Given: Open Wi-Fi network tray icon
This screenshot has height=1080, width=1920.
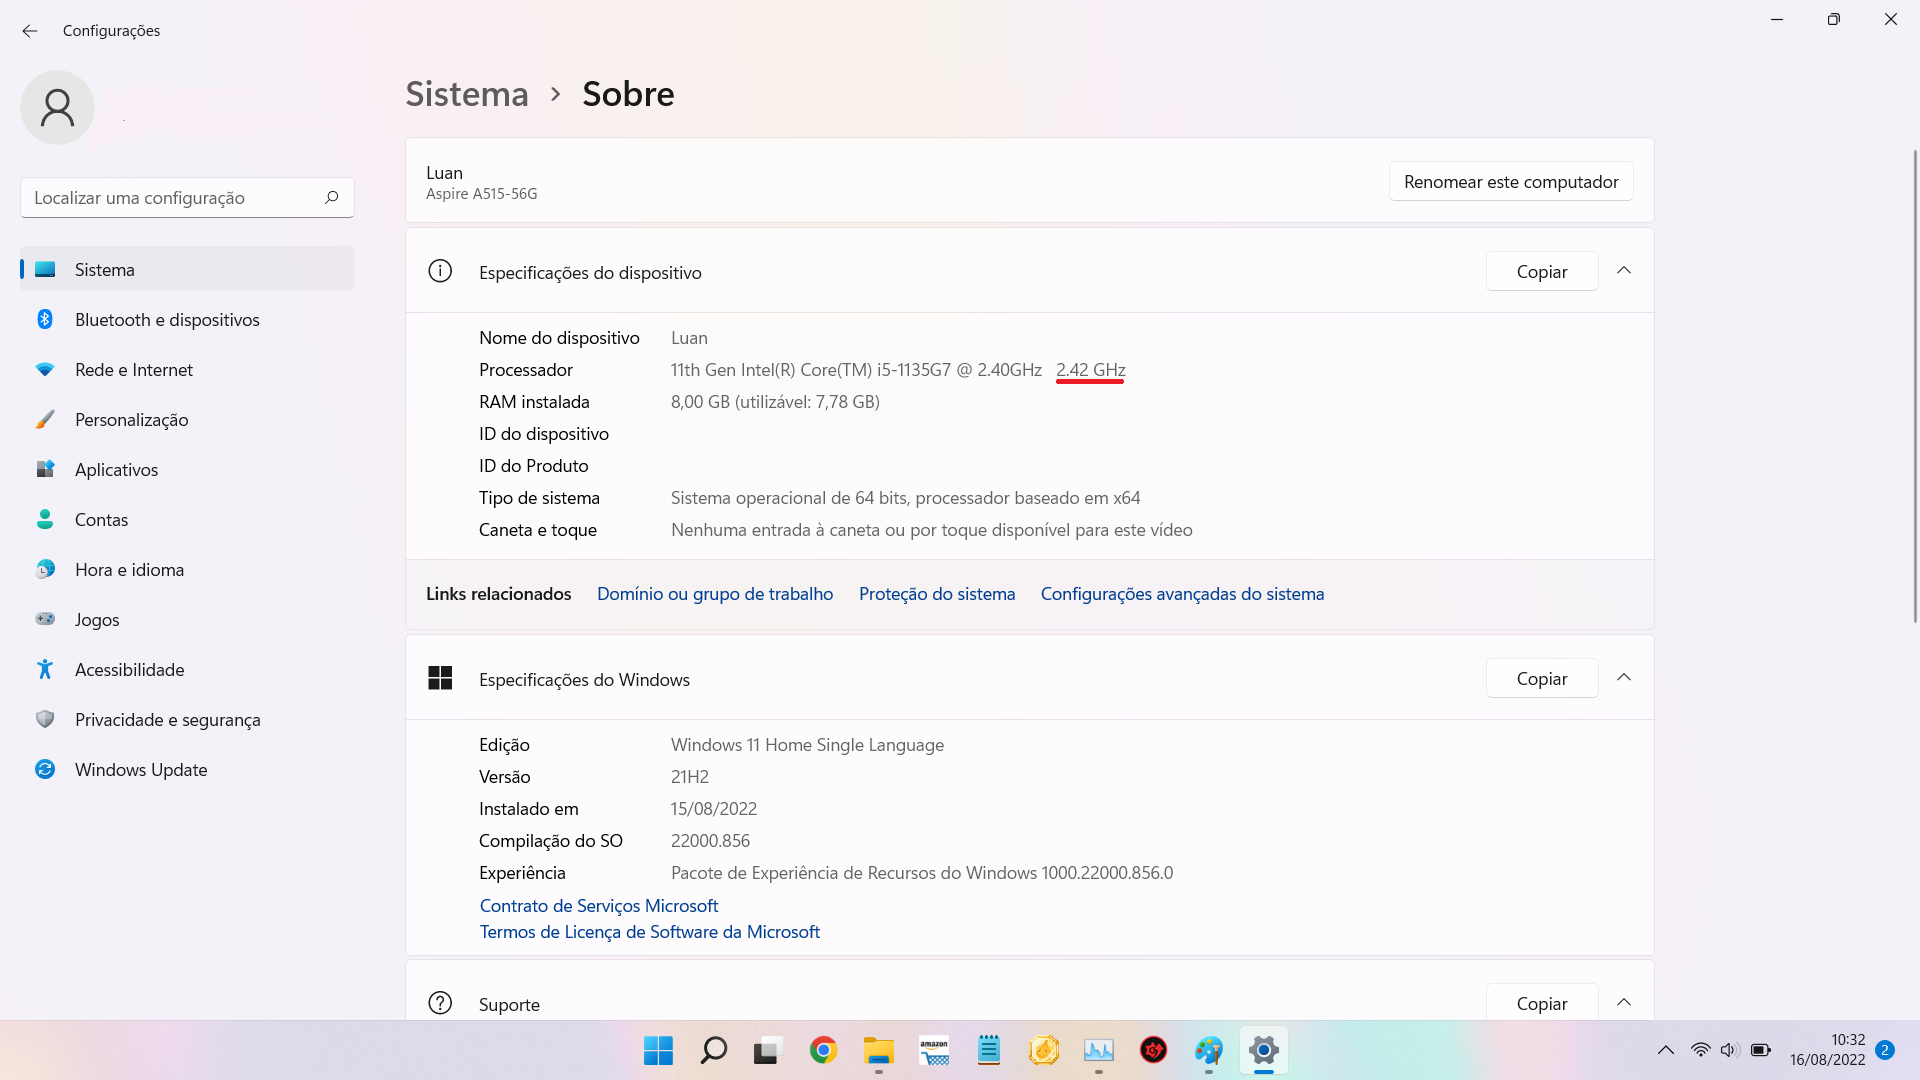Looking at the screenshot, I should [1700, 1050].
